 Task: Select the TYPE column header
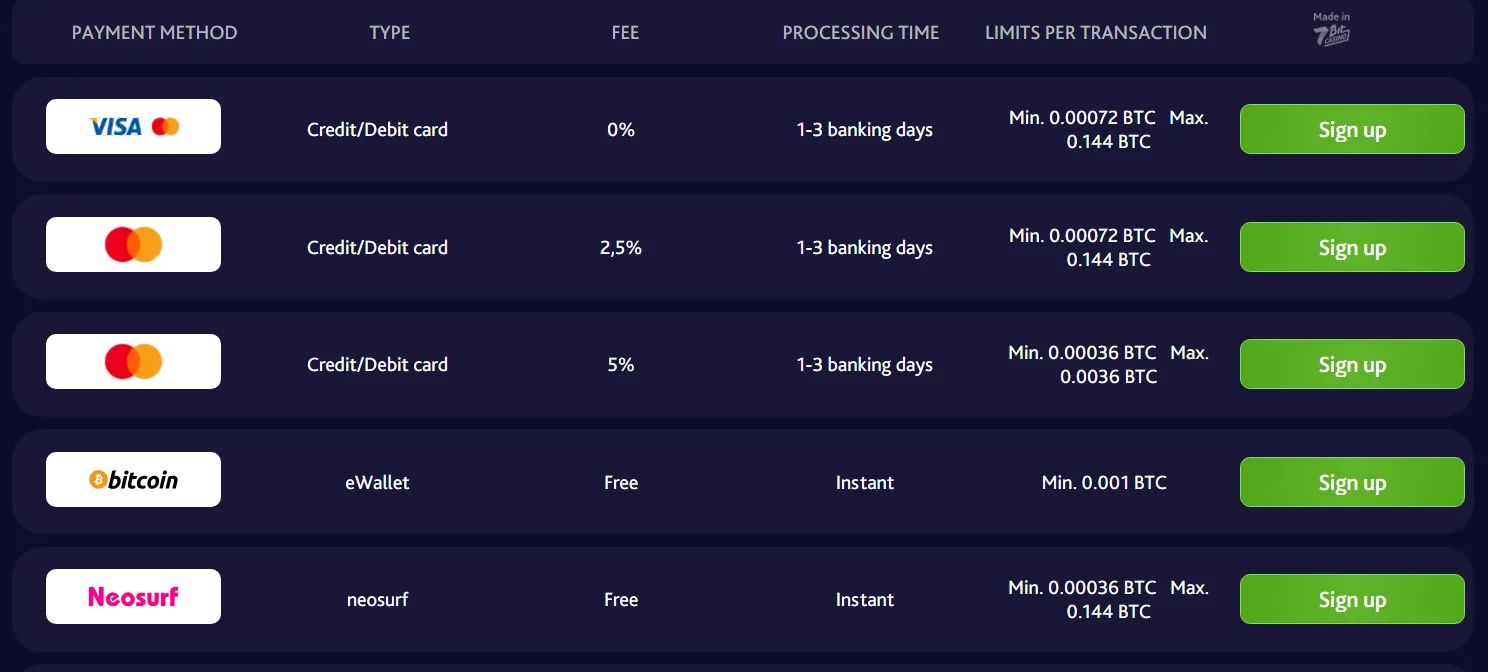pyautogui.click(x=389, y=32)
